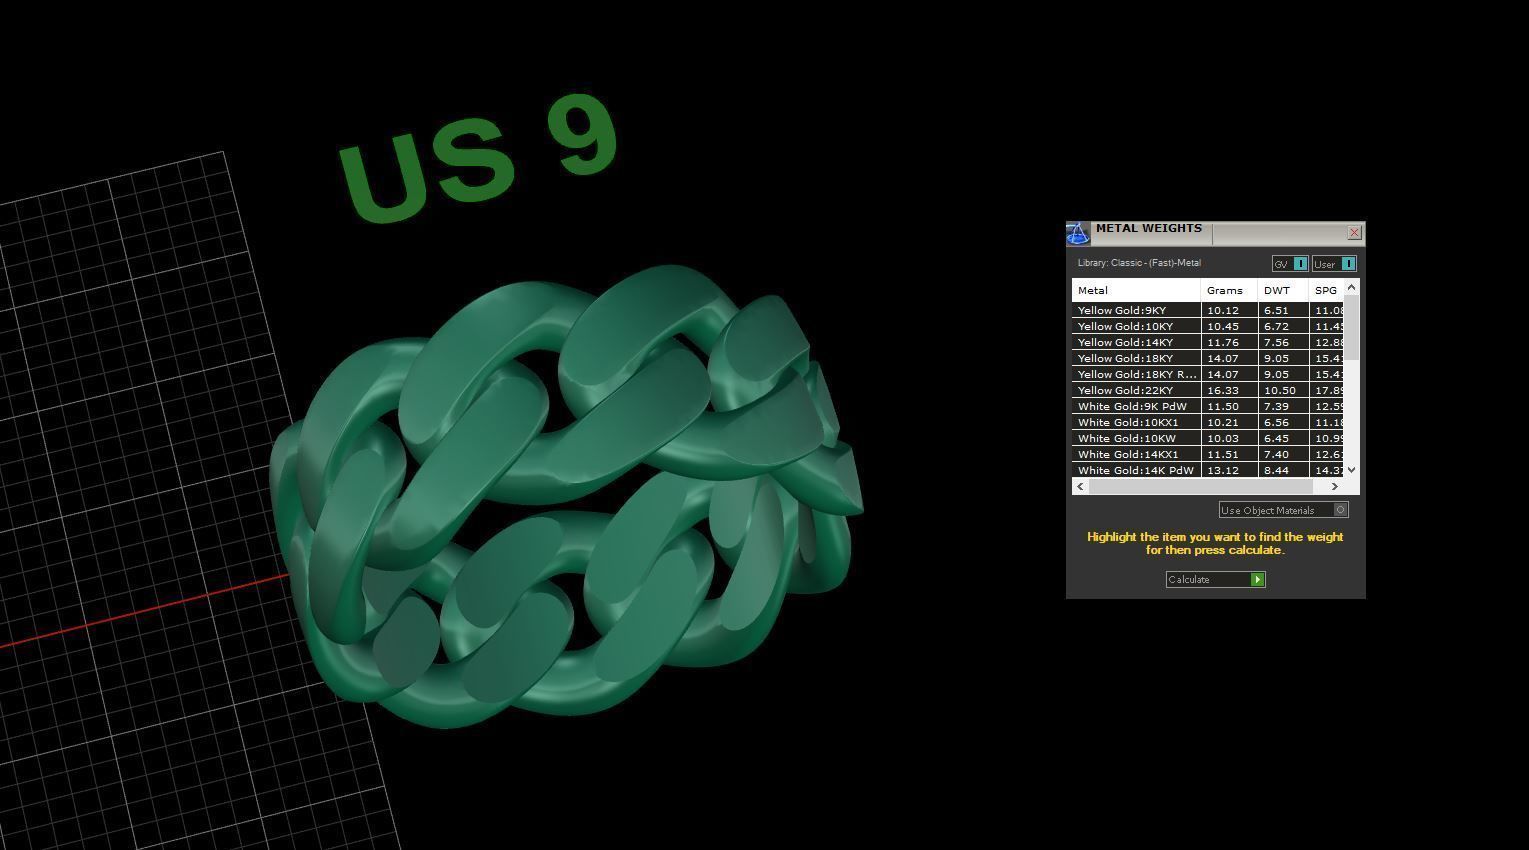
Task: Click the 13.12 grams value
Action: 1222,470
